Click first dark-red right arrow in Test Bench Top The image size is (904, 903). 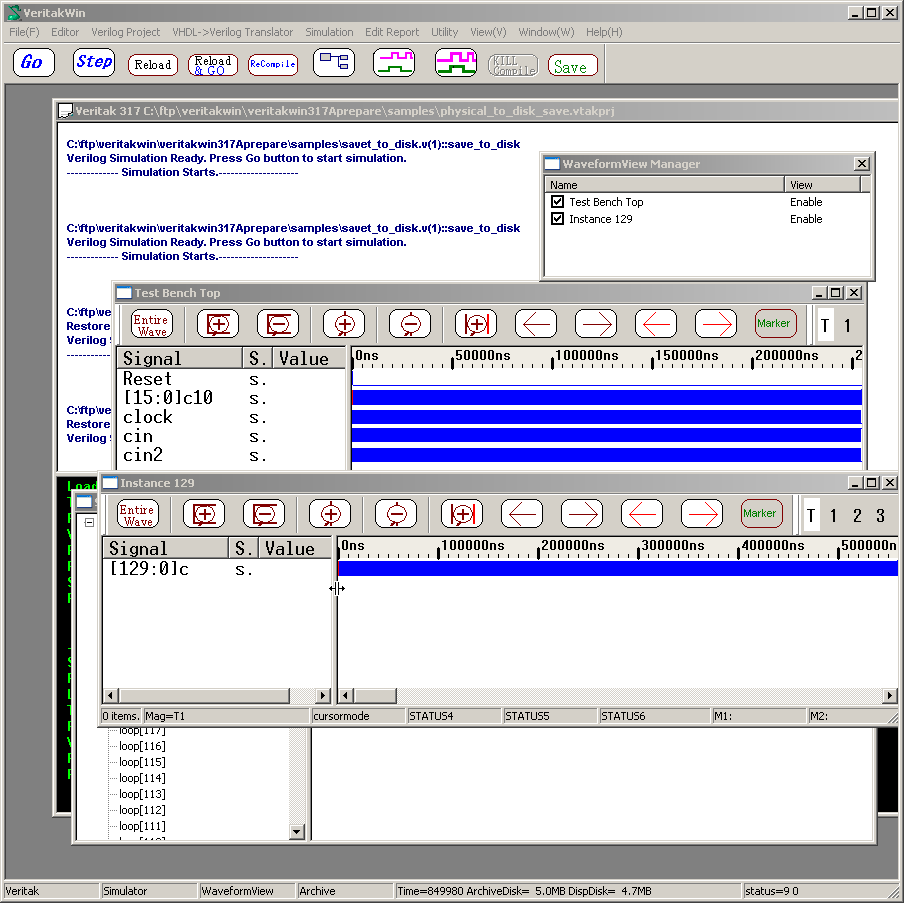tap(596, 323)
